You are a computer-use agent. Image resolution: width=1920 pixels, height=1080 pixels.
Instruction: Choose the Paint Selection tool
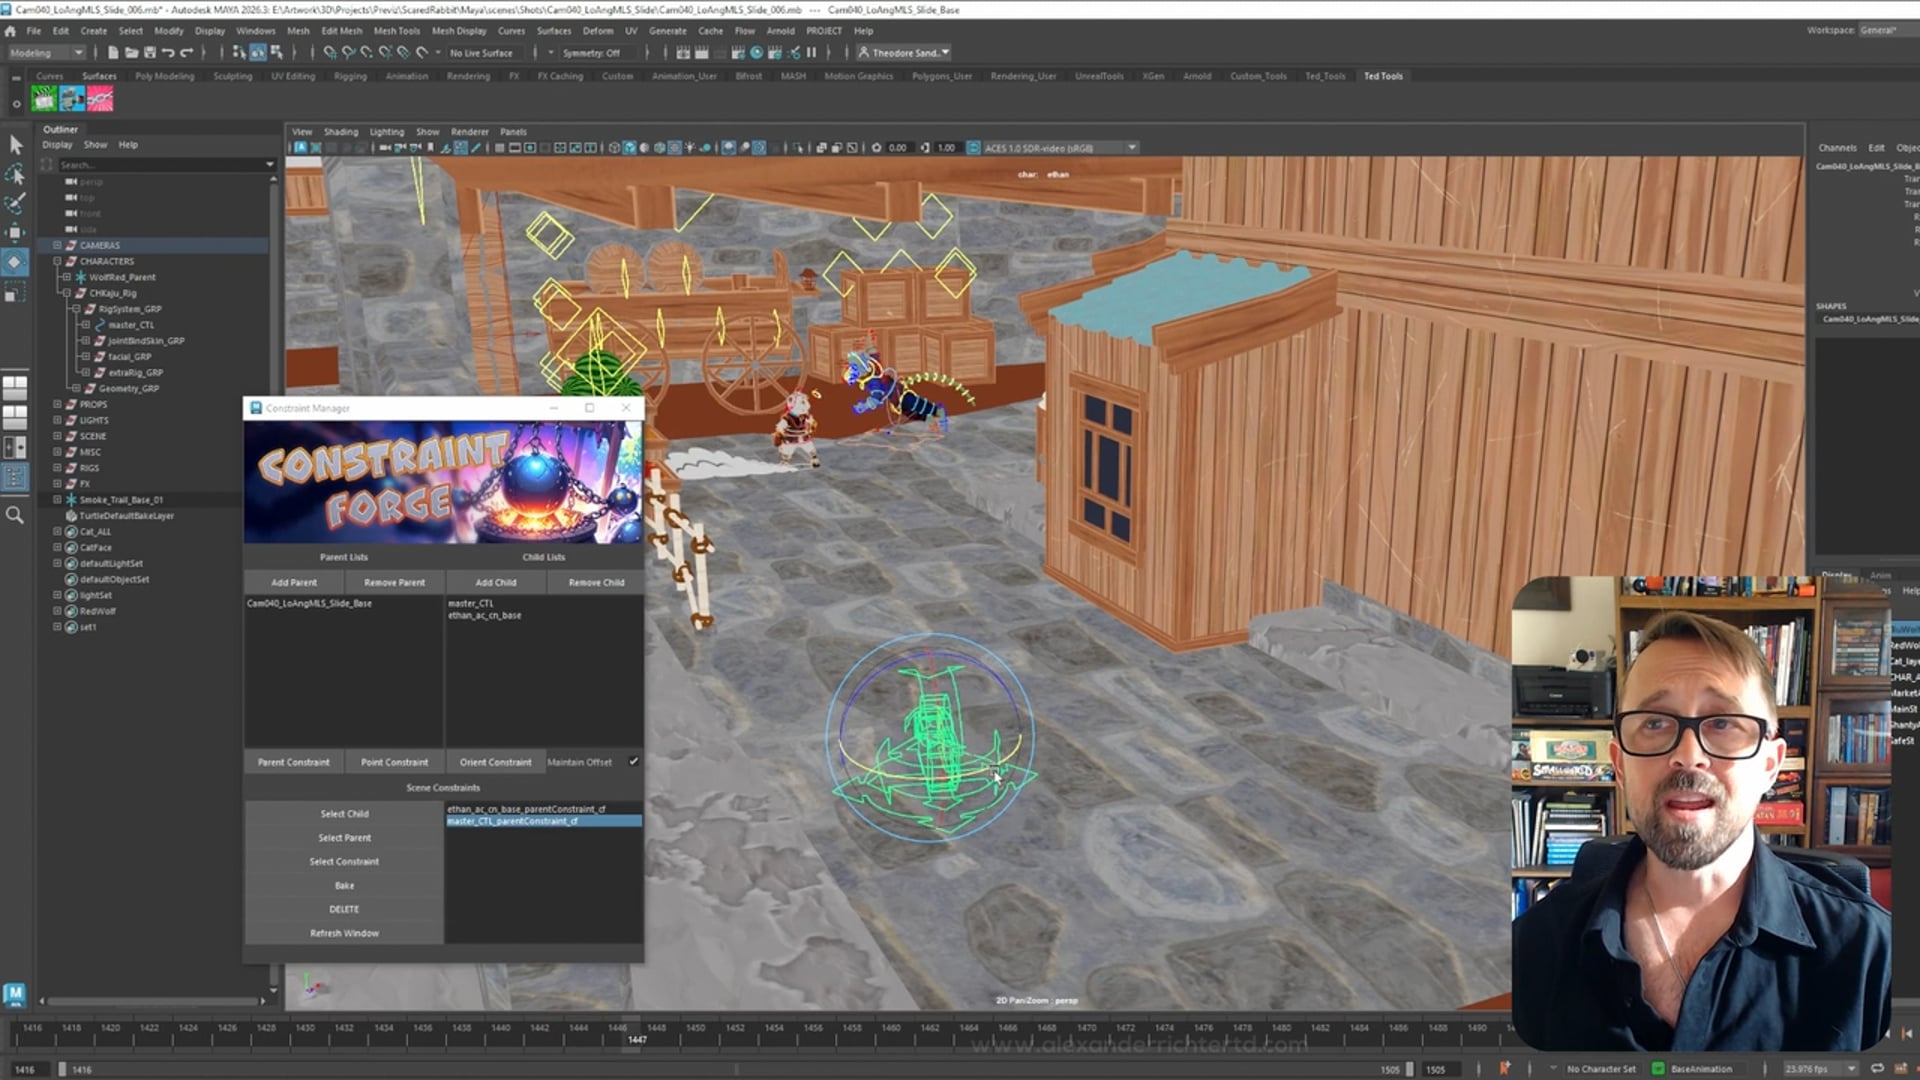point(15,204)
